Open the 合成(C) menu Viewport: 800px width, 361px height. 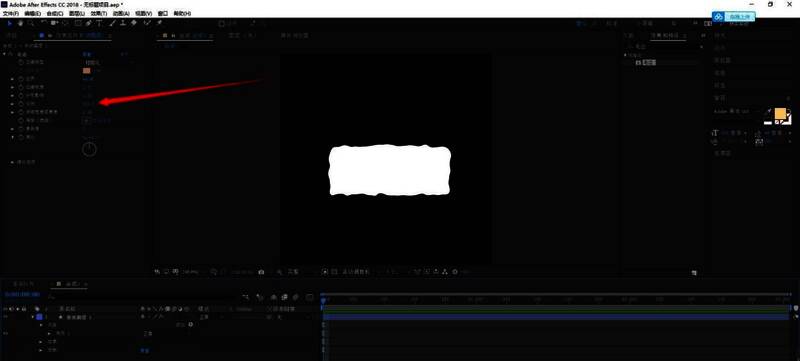coord(55,13)
